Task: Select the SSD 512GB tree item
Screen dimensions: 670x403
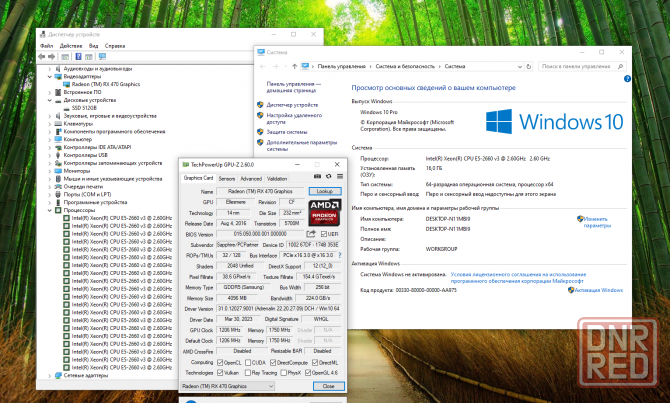Action: click(84, 108)
